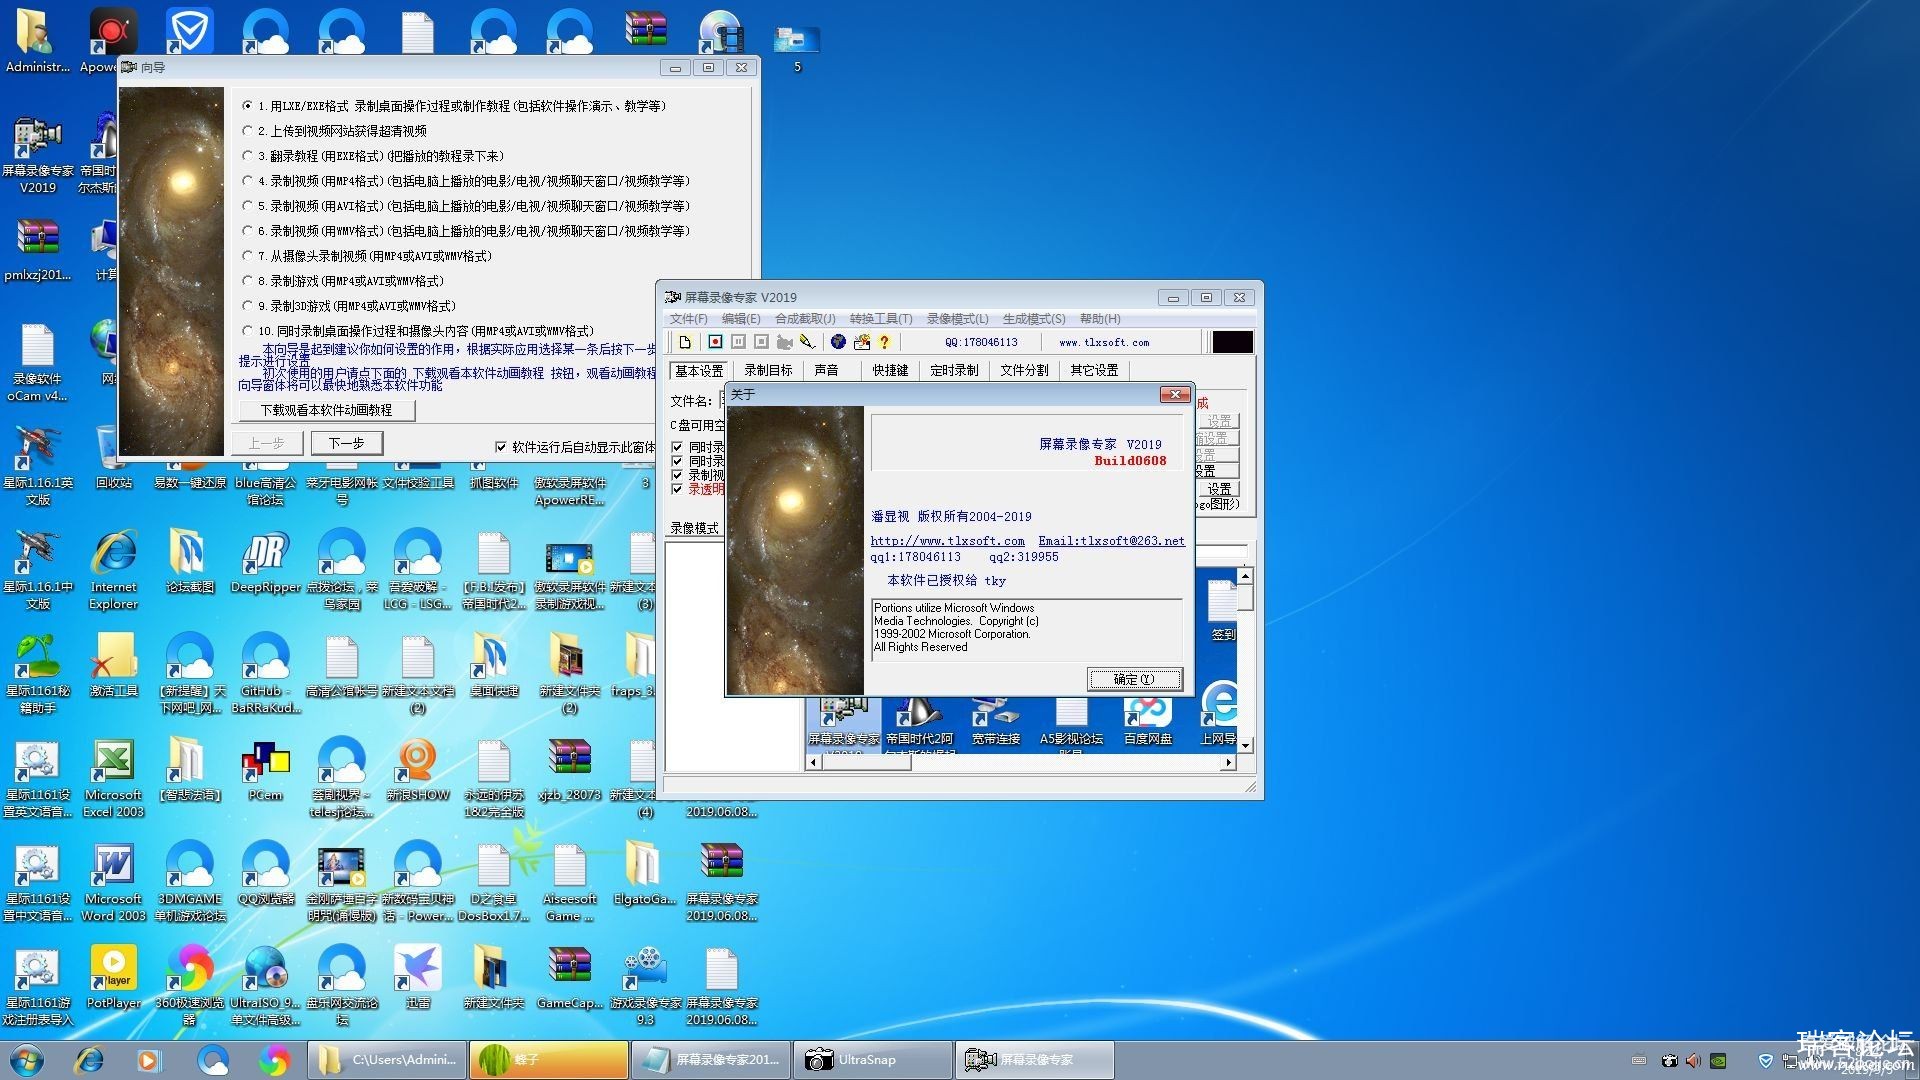Open the 编辑(E) menu
Screen dimensions: 1920x1080
[x=741, y=319]
